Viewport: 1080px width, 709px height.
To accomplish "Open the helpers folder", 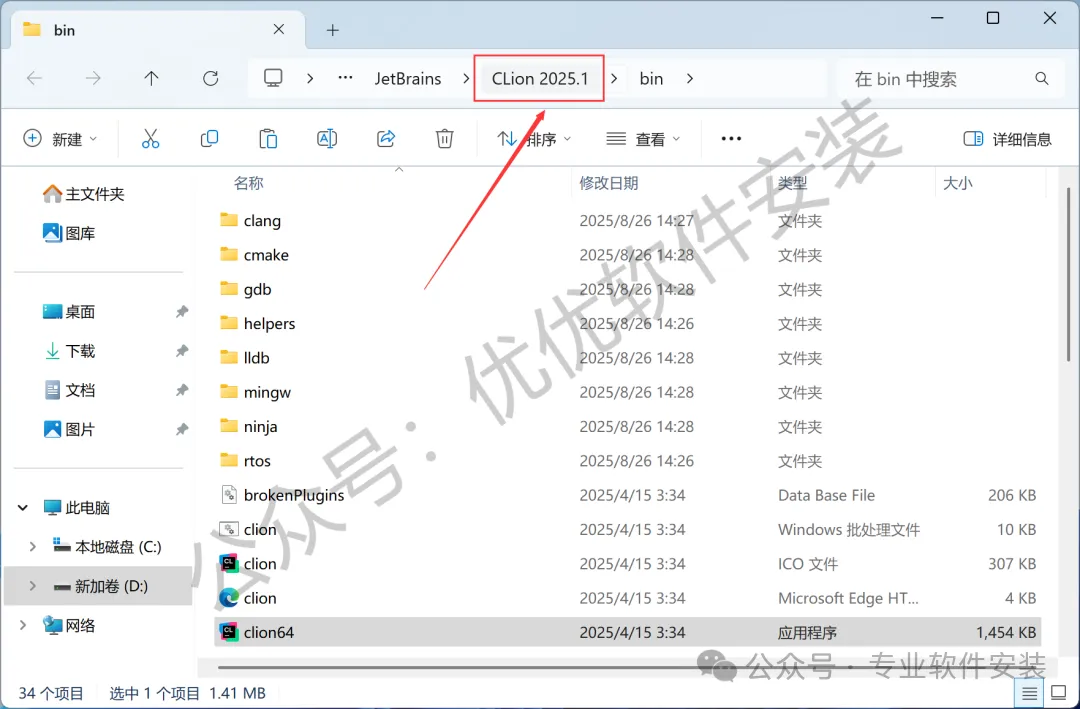I will coord(627,323).
